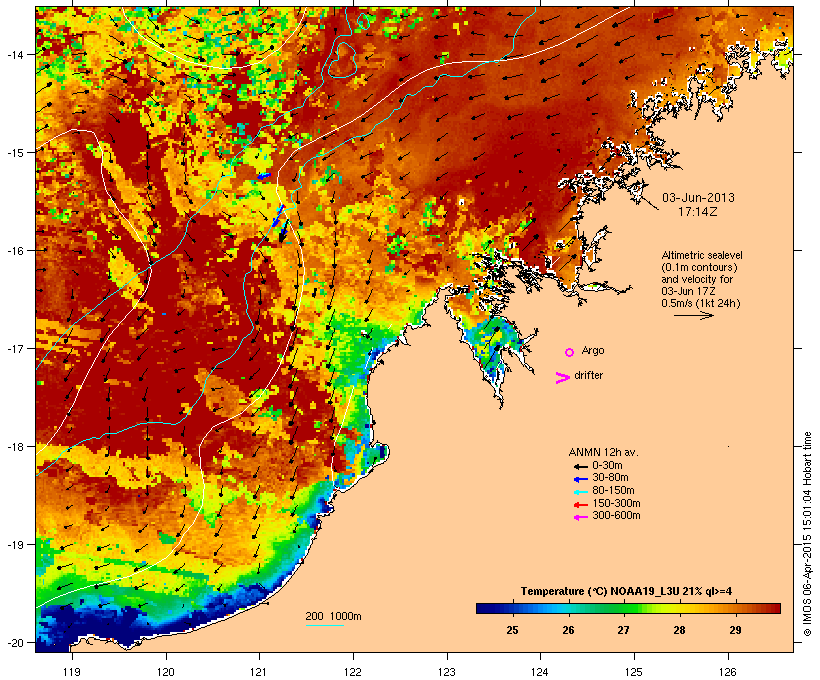820x680 pixels.
Task: Click the magenta Argo circle marker
Action: tap(570, 353)
